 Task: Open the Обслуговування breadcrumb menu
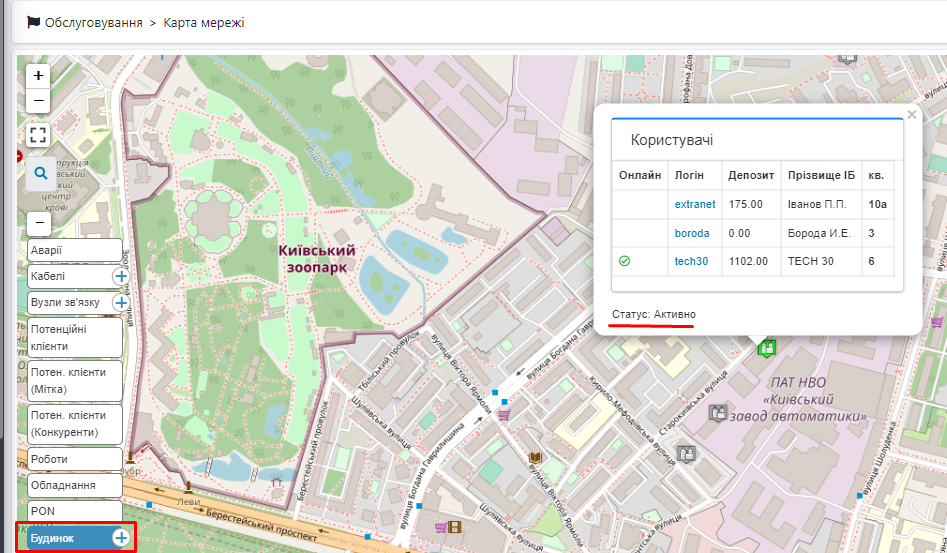pyautogui.click(x=93, y=22)
